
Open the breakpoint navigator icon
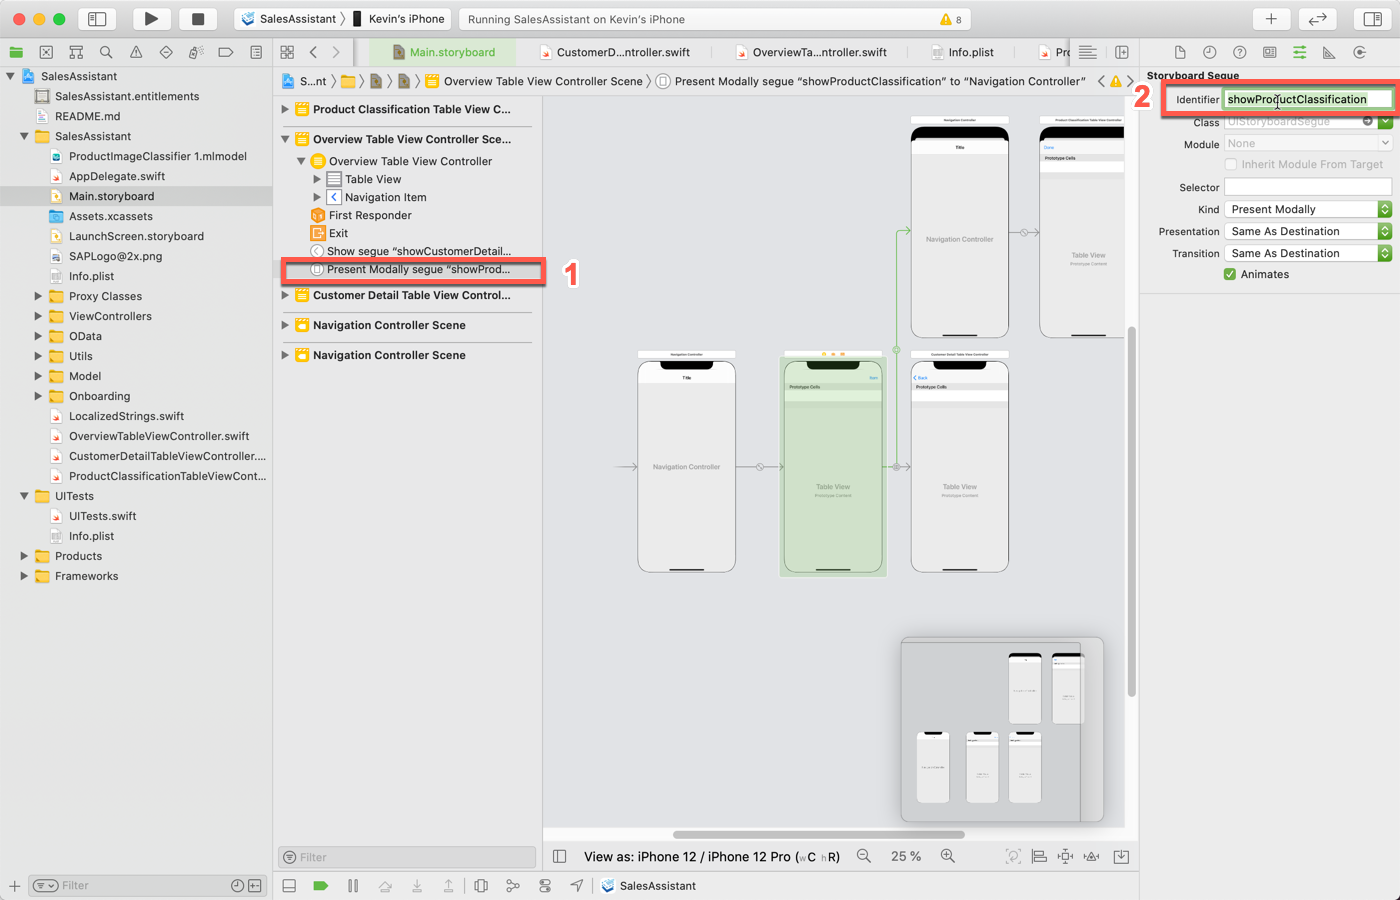click(x=226, y=52)
